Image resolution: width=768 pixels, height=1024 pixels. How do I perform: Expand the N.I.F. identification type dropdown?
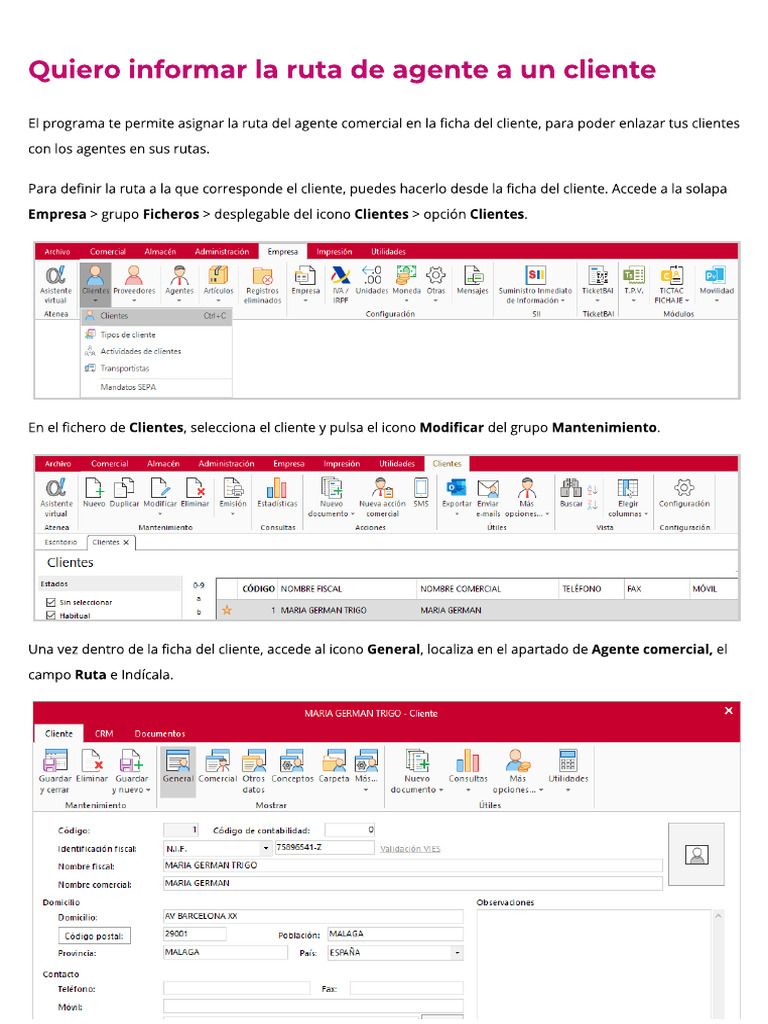[266, 848]
